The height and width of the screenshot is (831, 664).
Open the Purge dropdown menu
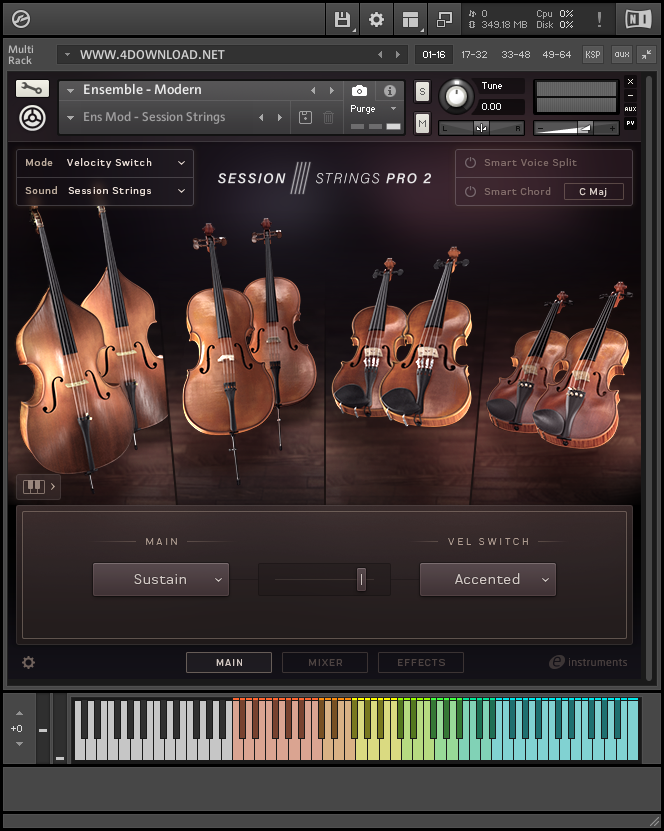point(373,109)
